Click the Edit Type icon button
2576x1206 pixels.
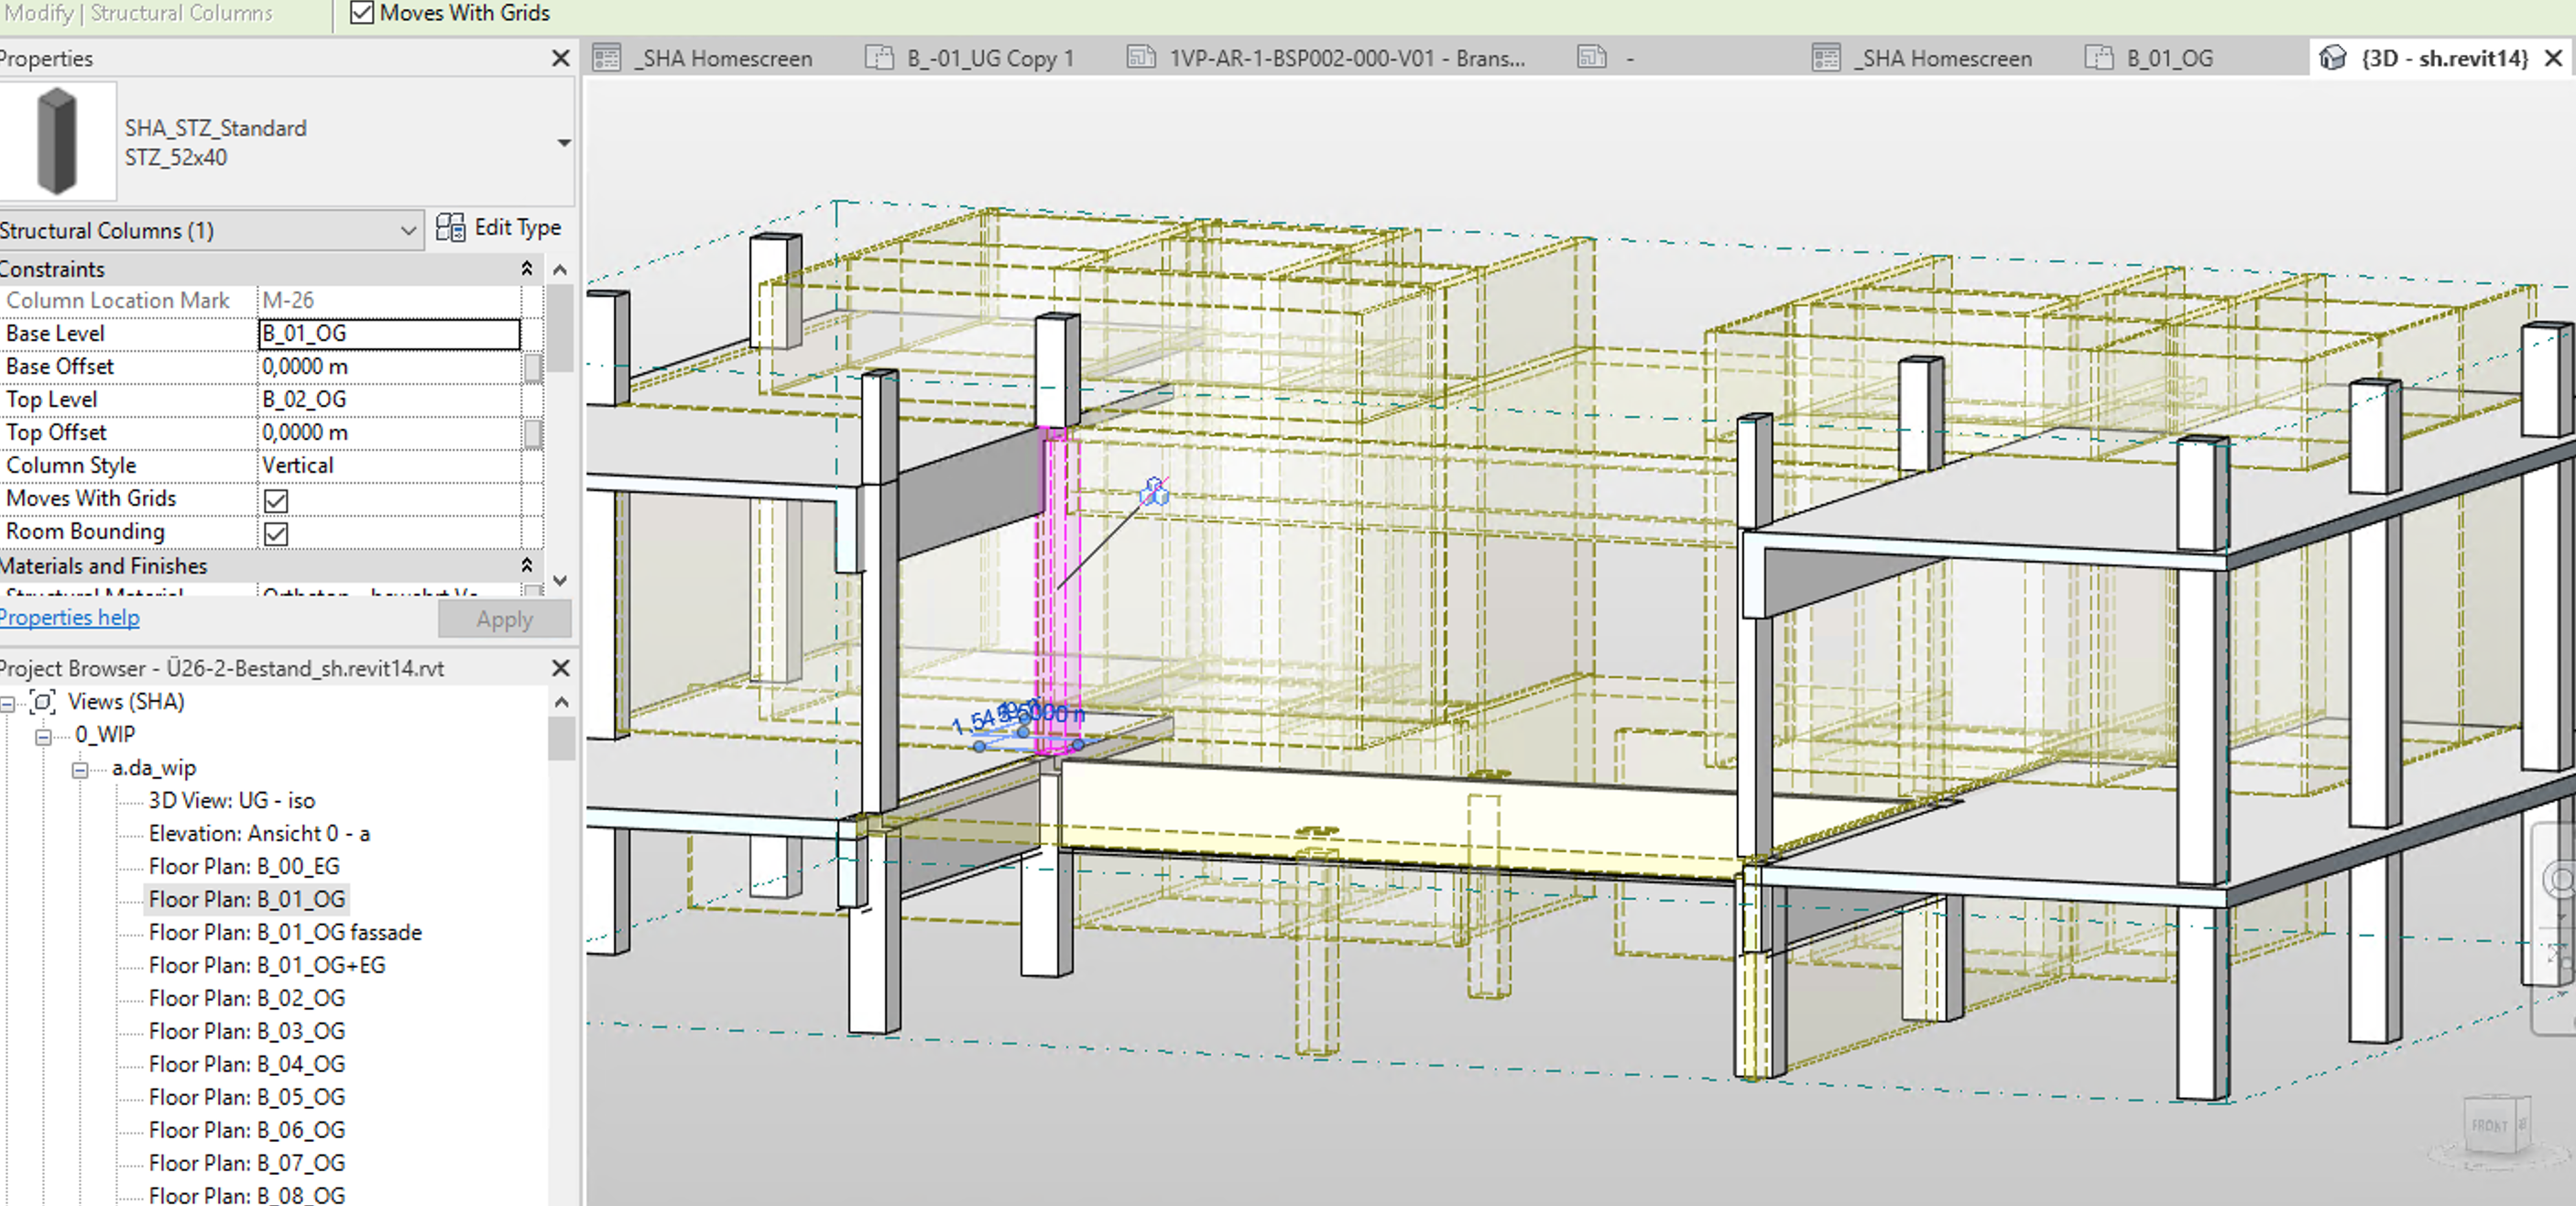[x=451, y=228]
